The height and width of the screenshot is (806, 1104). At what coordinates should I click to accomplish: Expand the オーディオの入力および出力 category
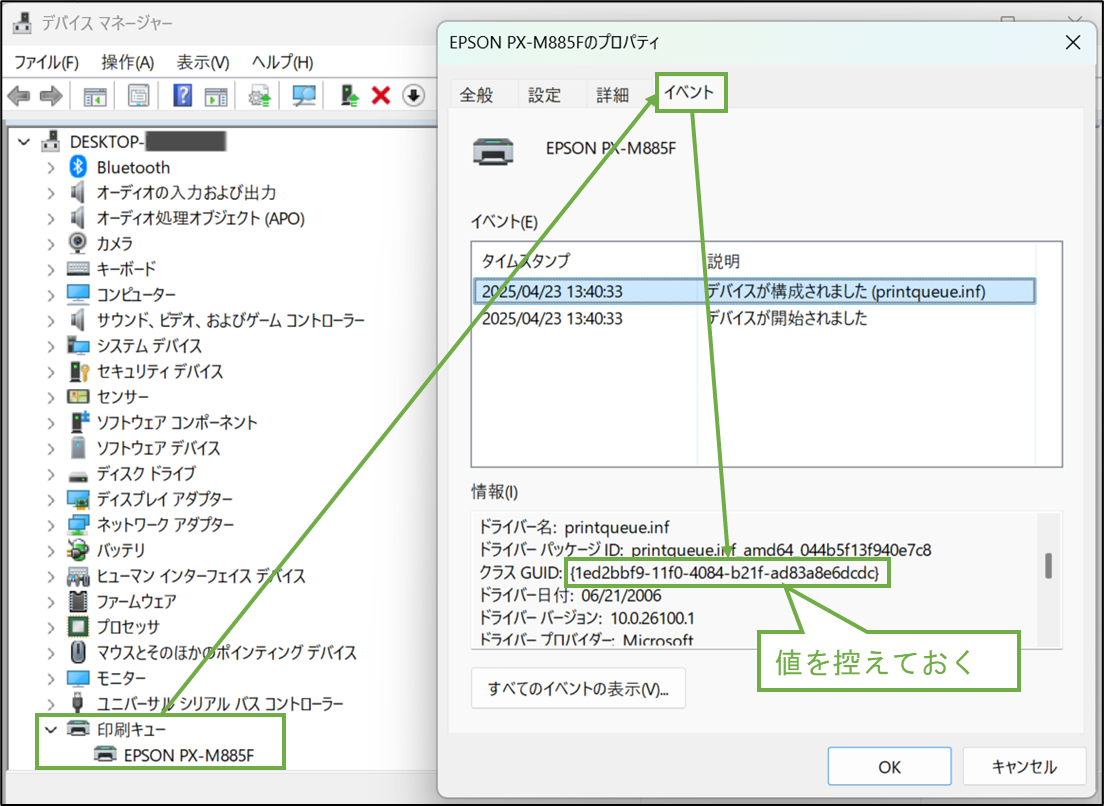point(51,193)
